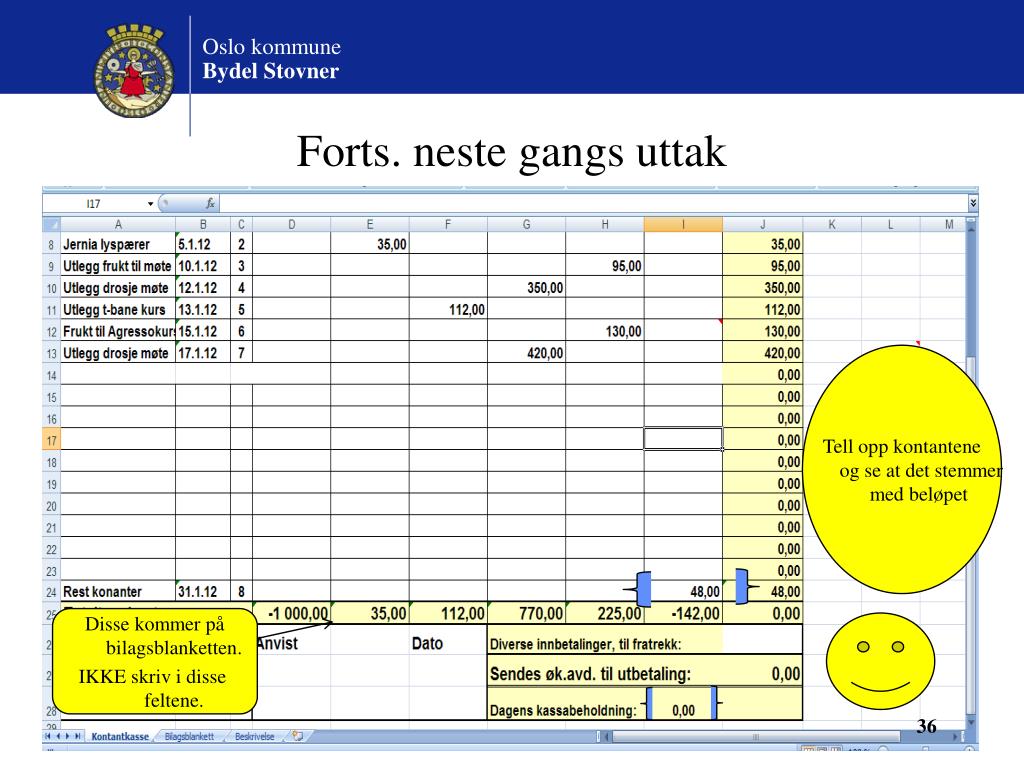Click the 'Anvist' cell

pos(278,644)
